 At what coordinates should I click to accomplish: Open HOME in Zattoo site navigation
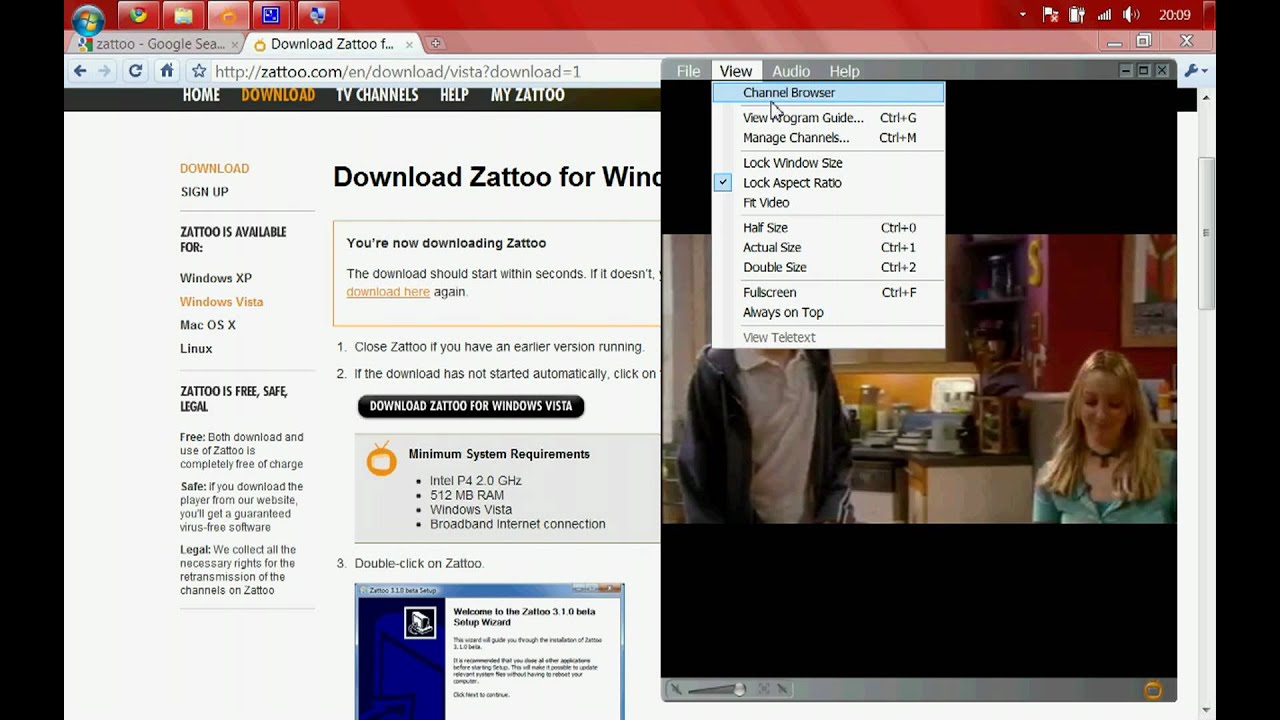201,95
